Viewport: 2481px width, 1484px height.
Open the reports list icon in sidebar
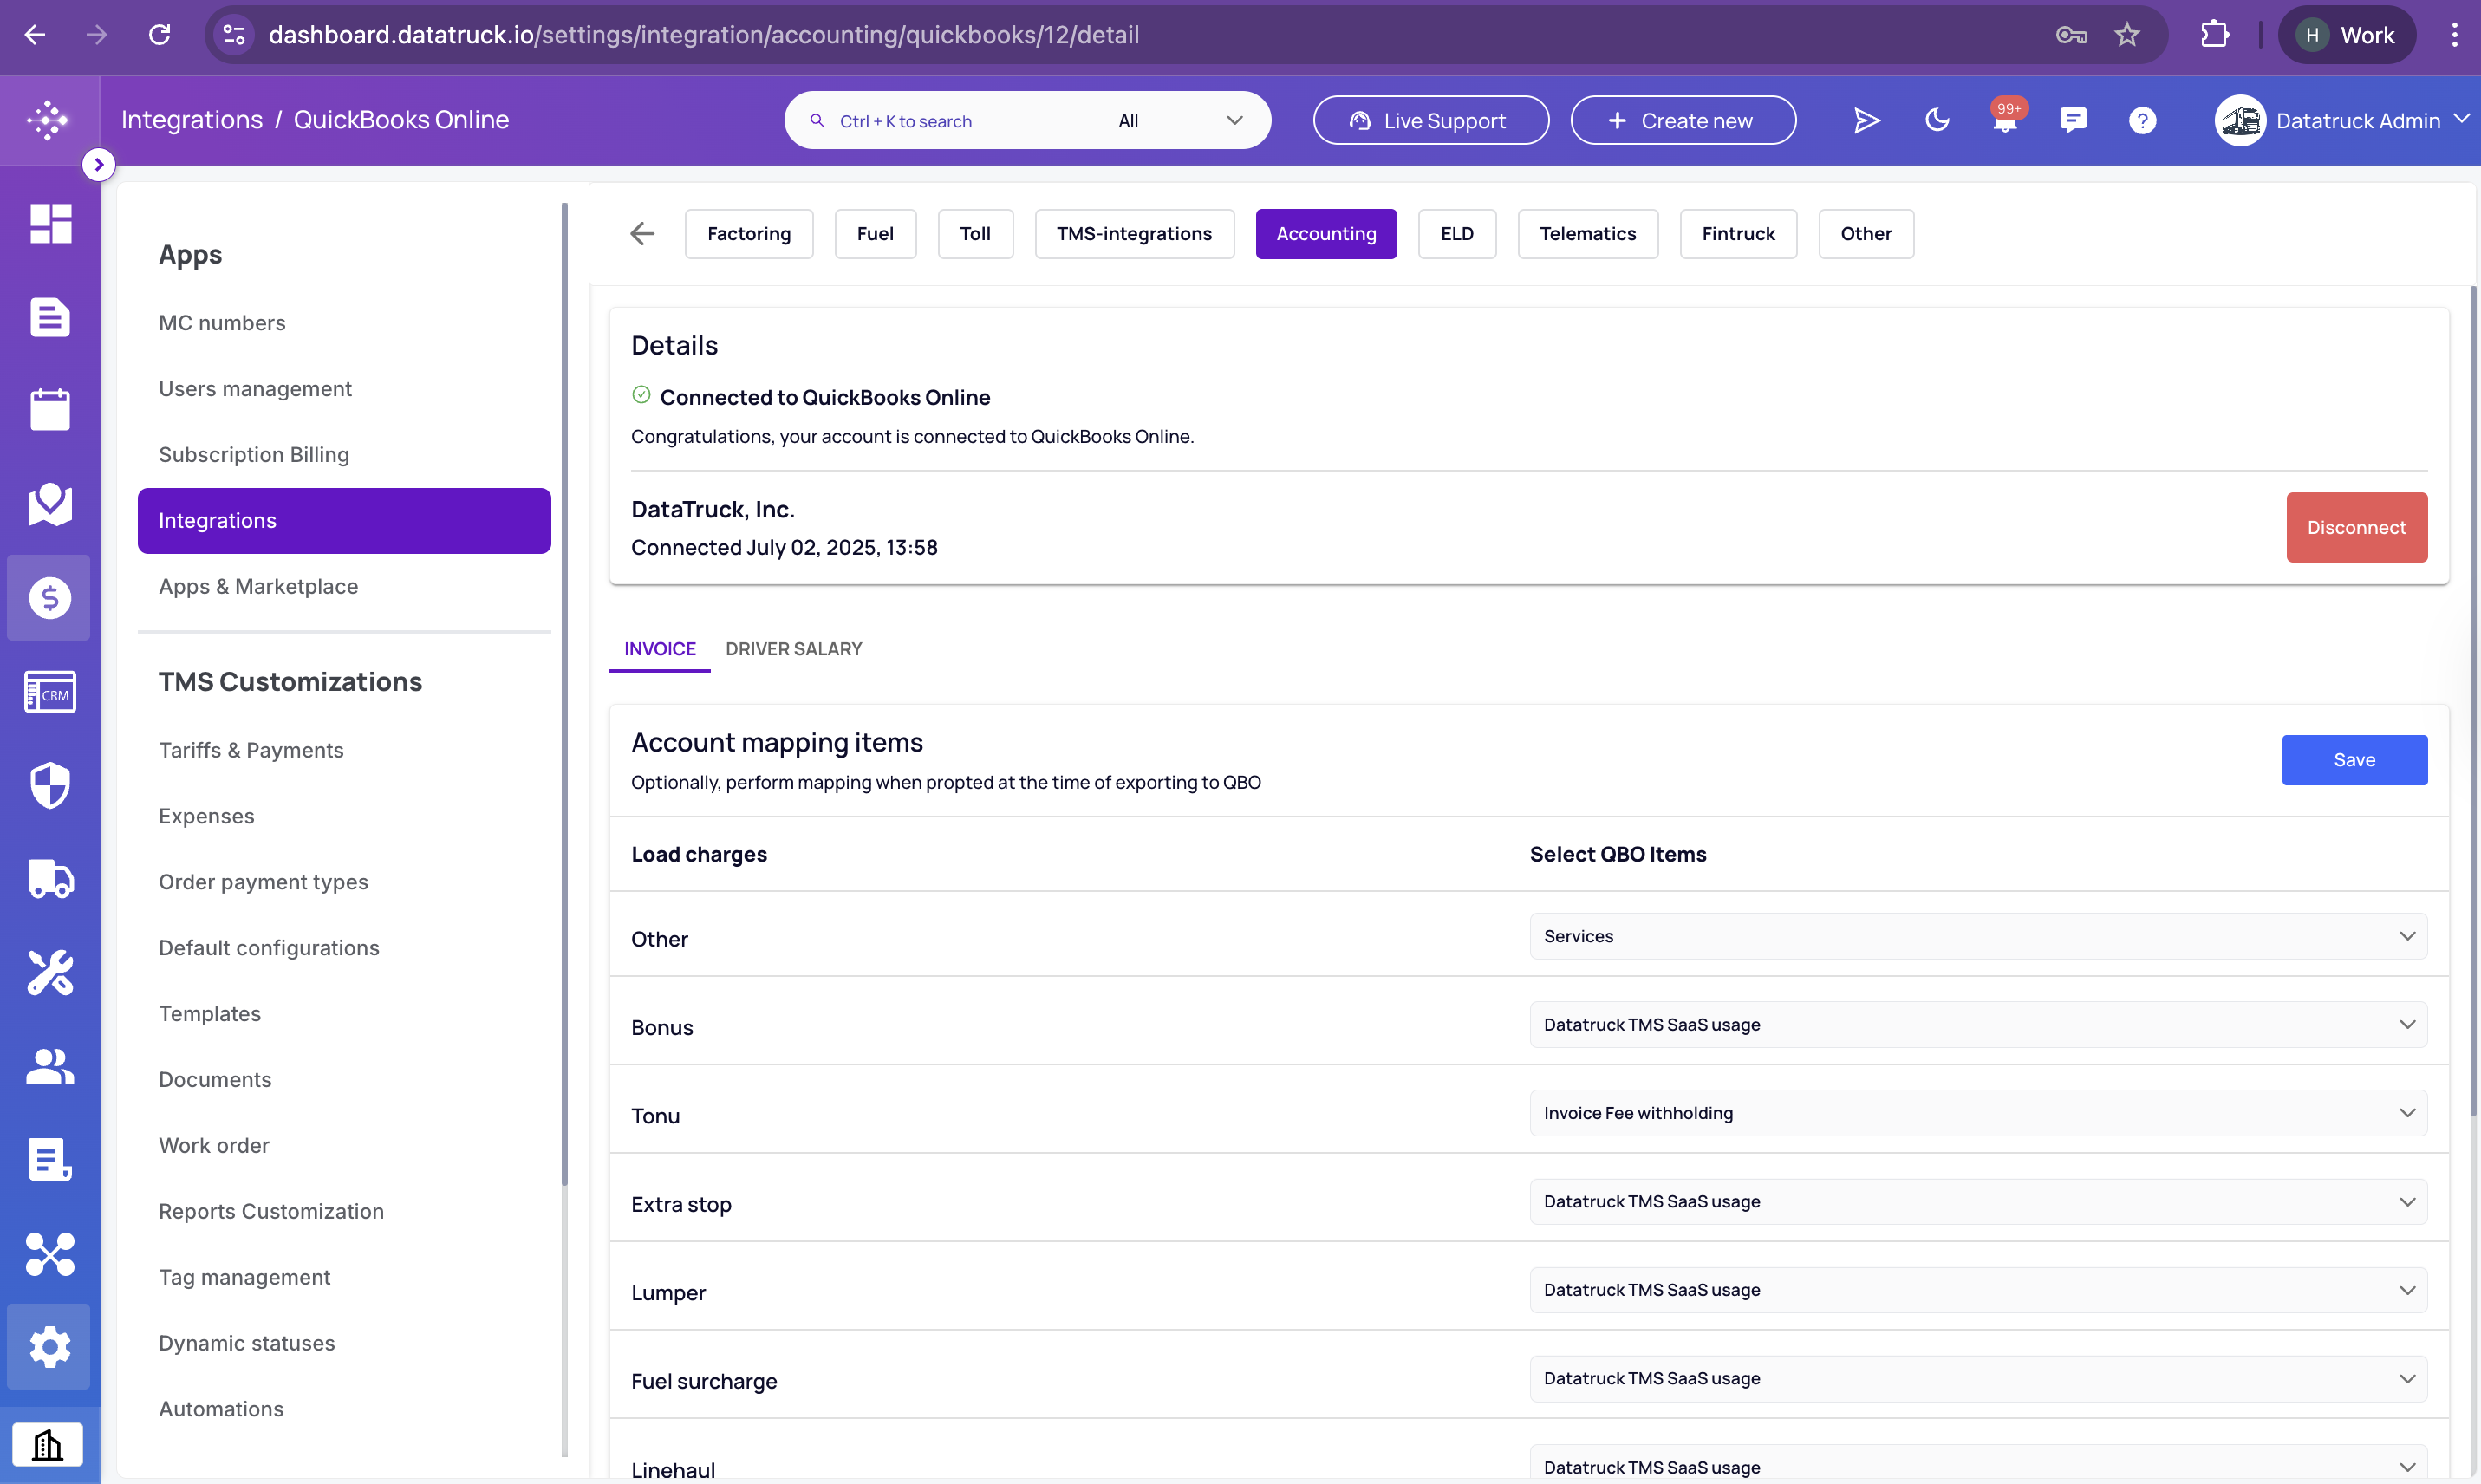tap(50, 1160)
